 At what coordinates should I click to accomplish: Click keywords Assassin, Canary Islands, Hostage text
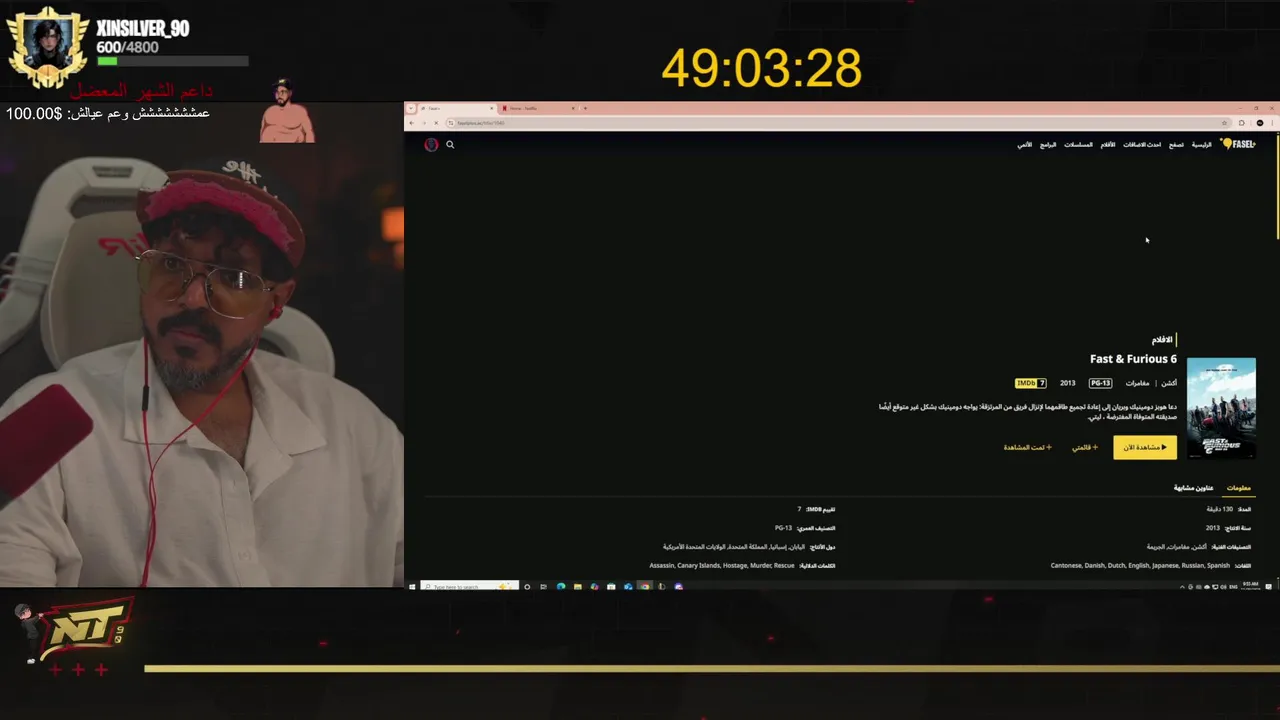pyautogui.click(x=722, y=566)
